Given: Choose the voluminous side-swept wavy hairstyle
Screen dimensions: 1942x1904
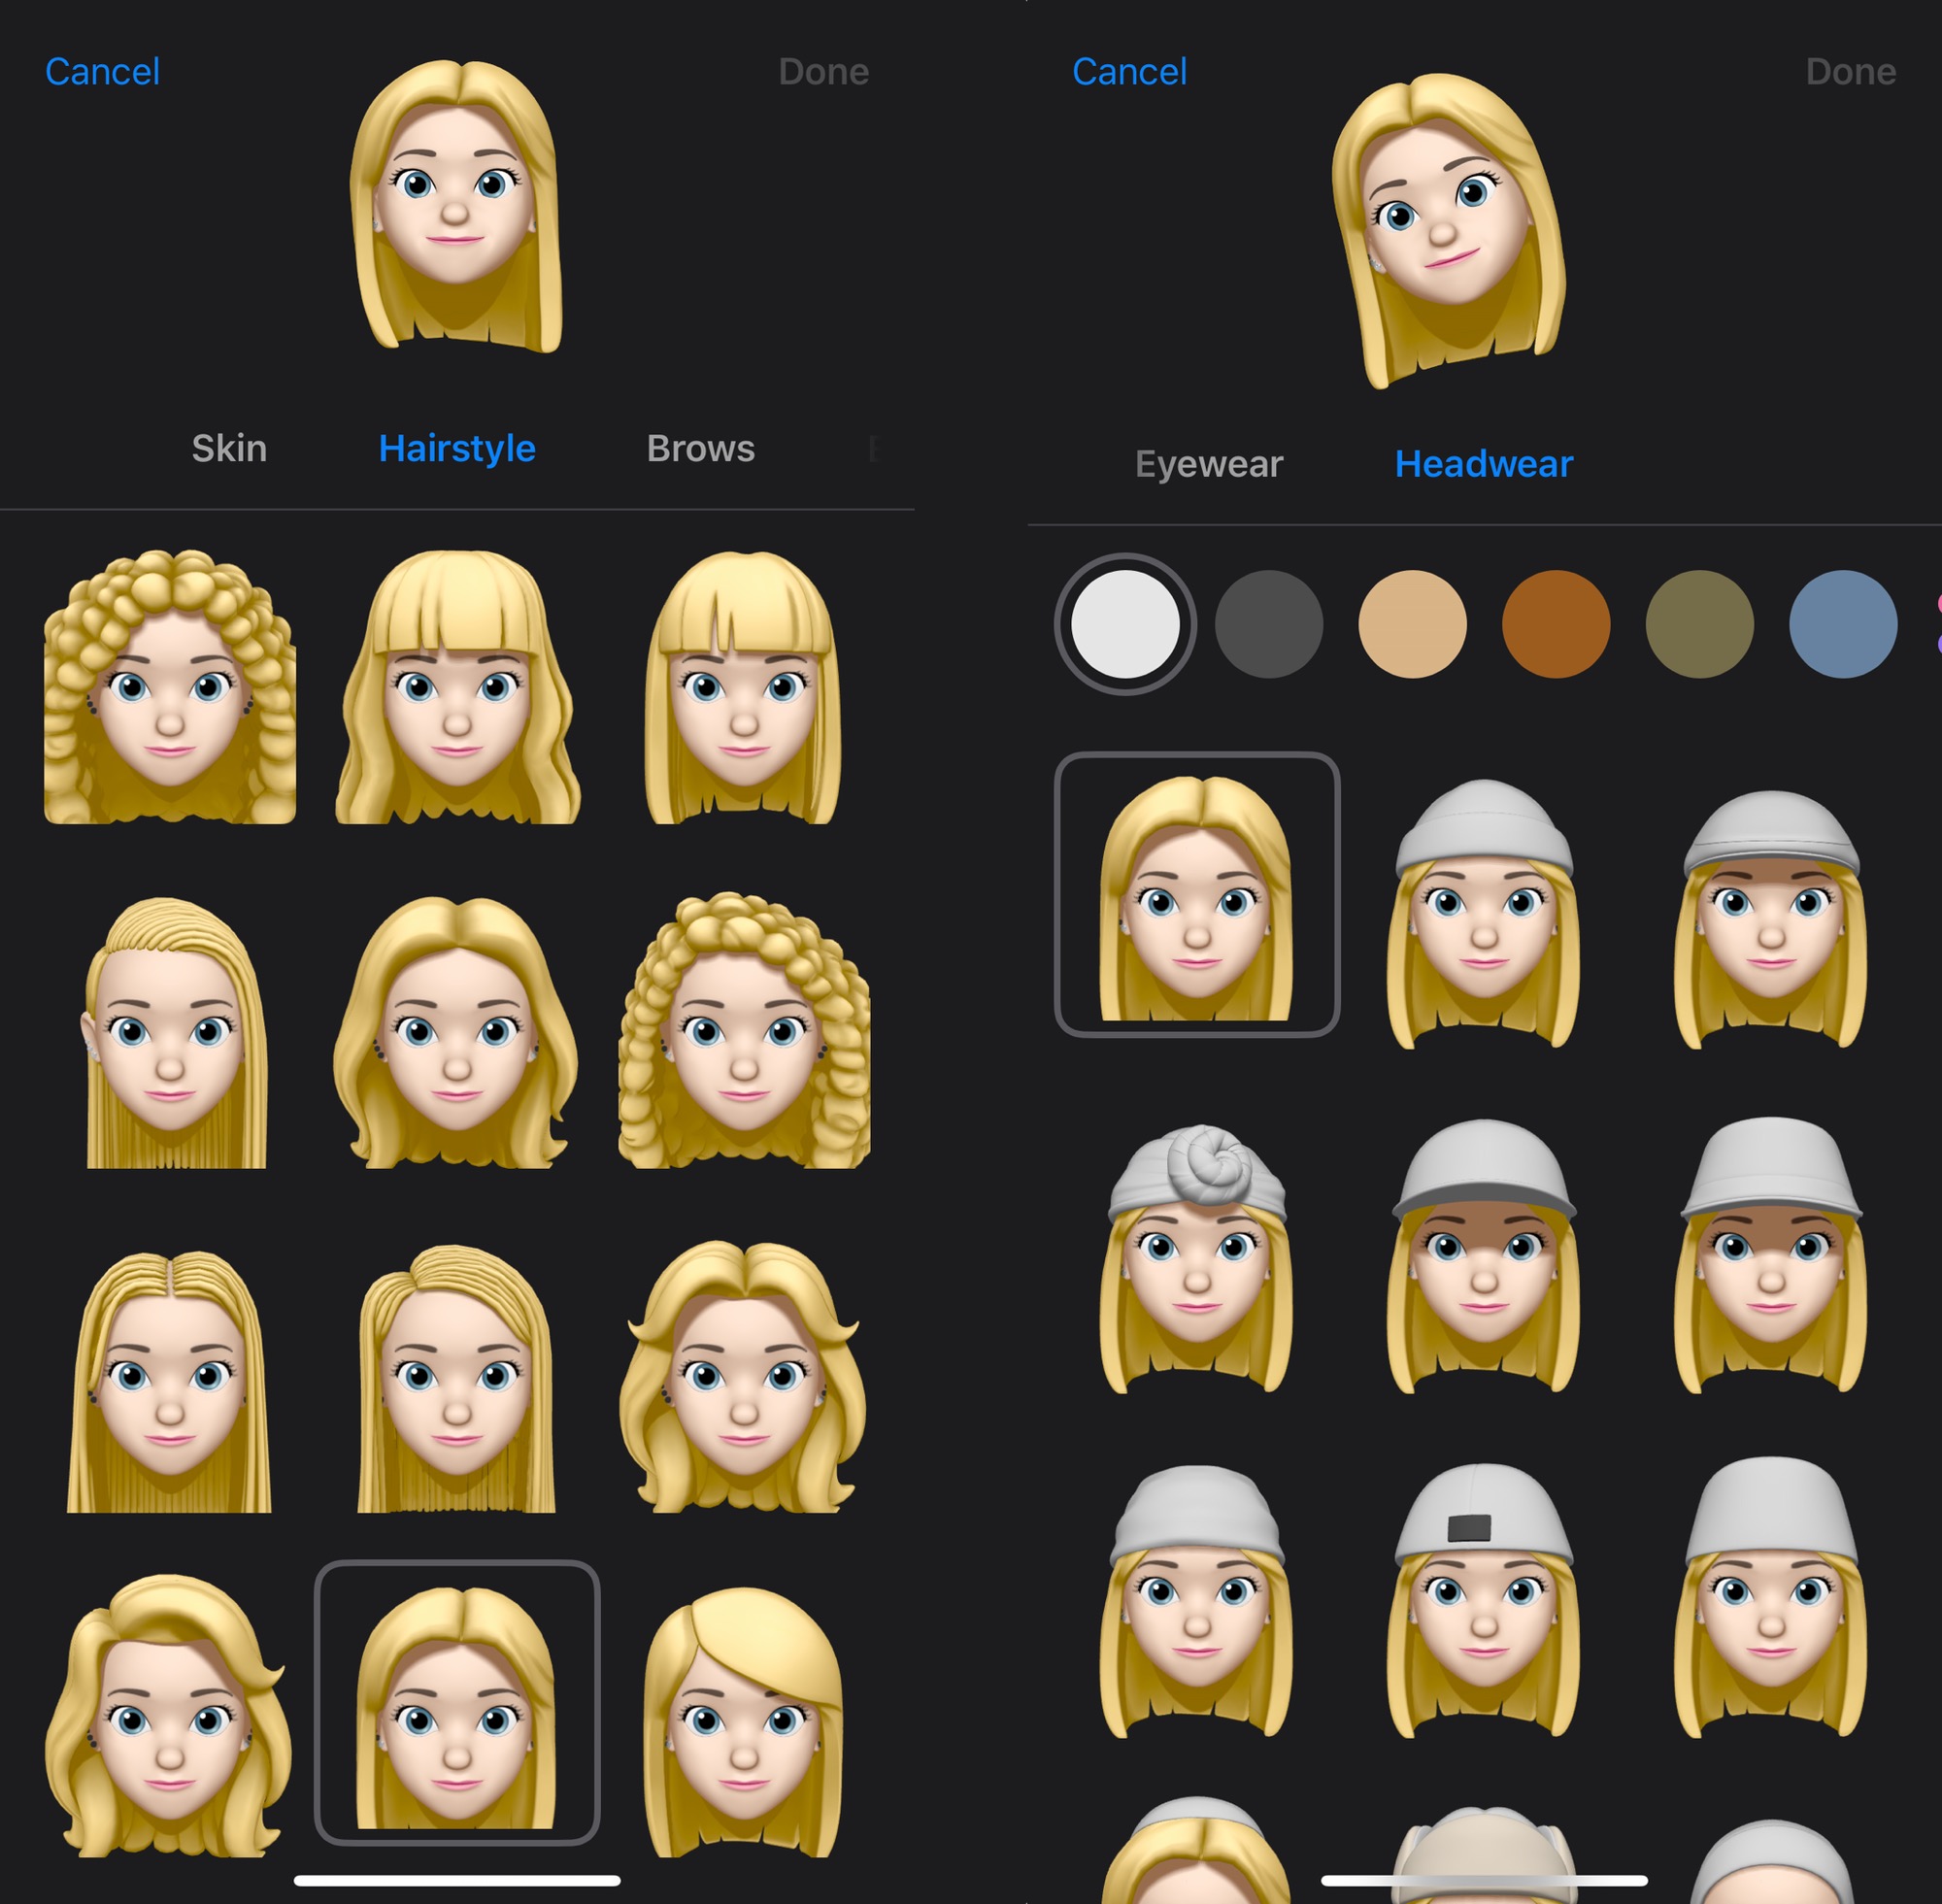Looking at the screenshot, I should 168,1716.
